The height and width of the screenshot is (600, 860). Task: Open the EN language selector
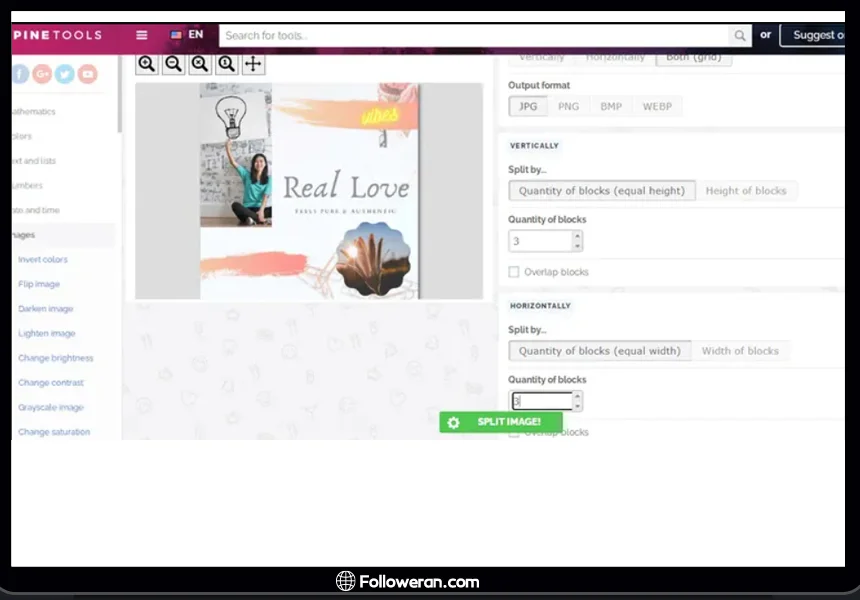click(187, 35)
